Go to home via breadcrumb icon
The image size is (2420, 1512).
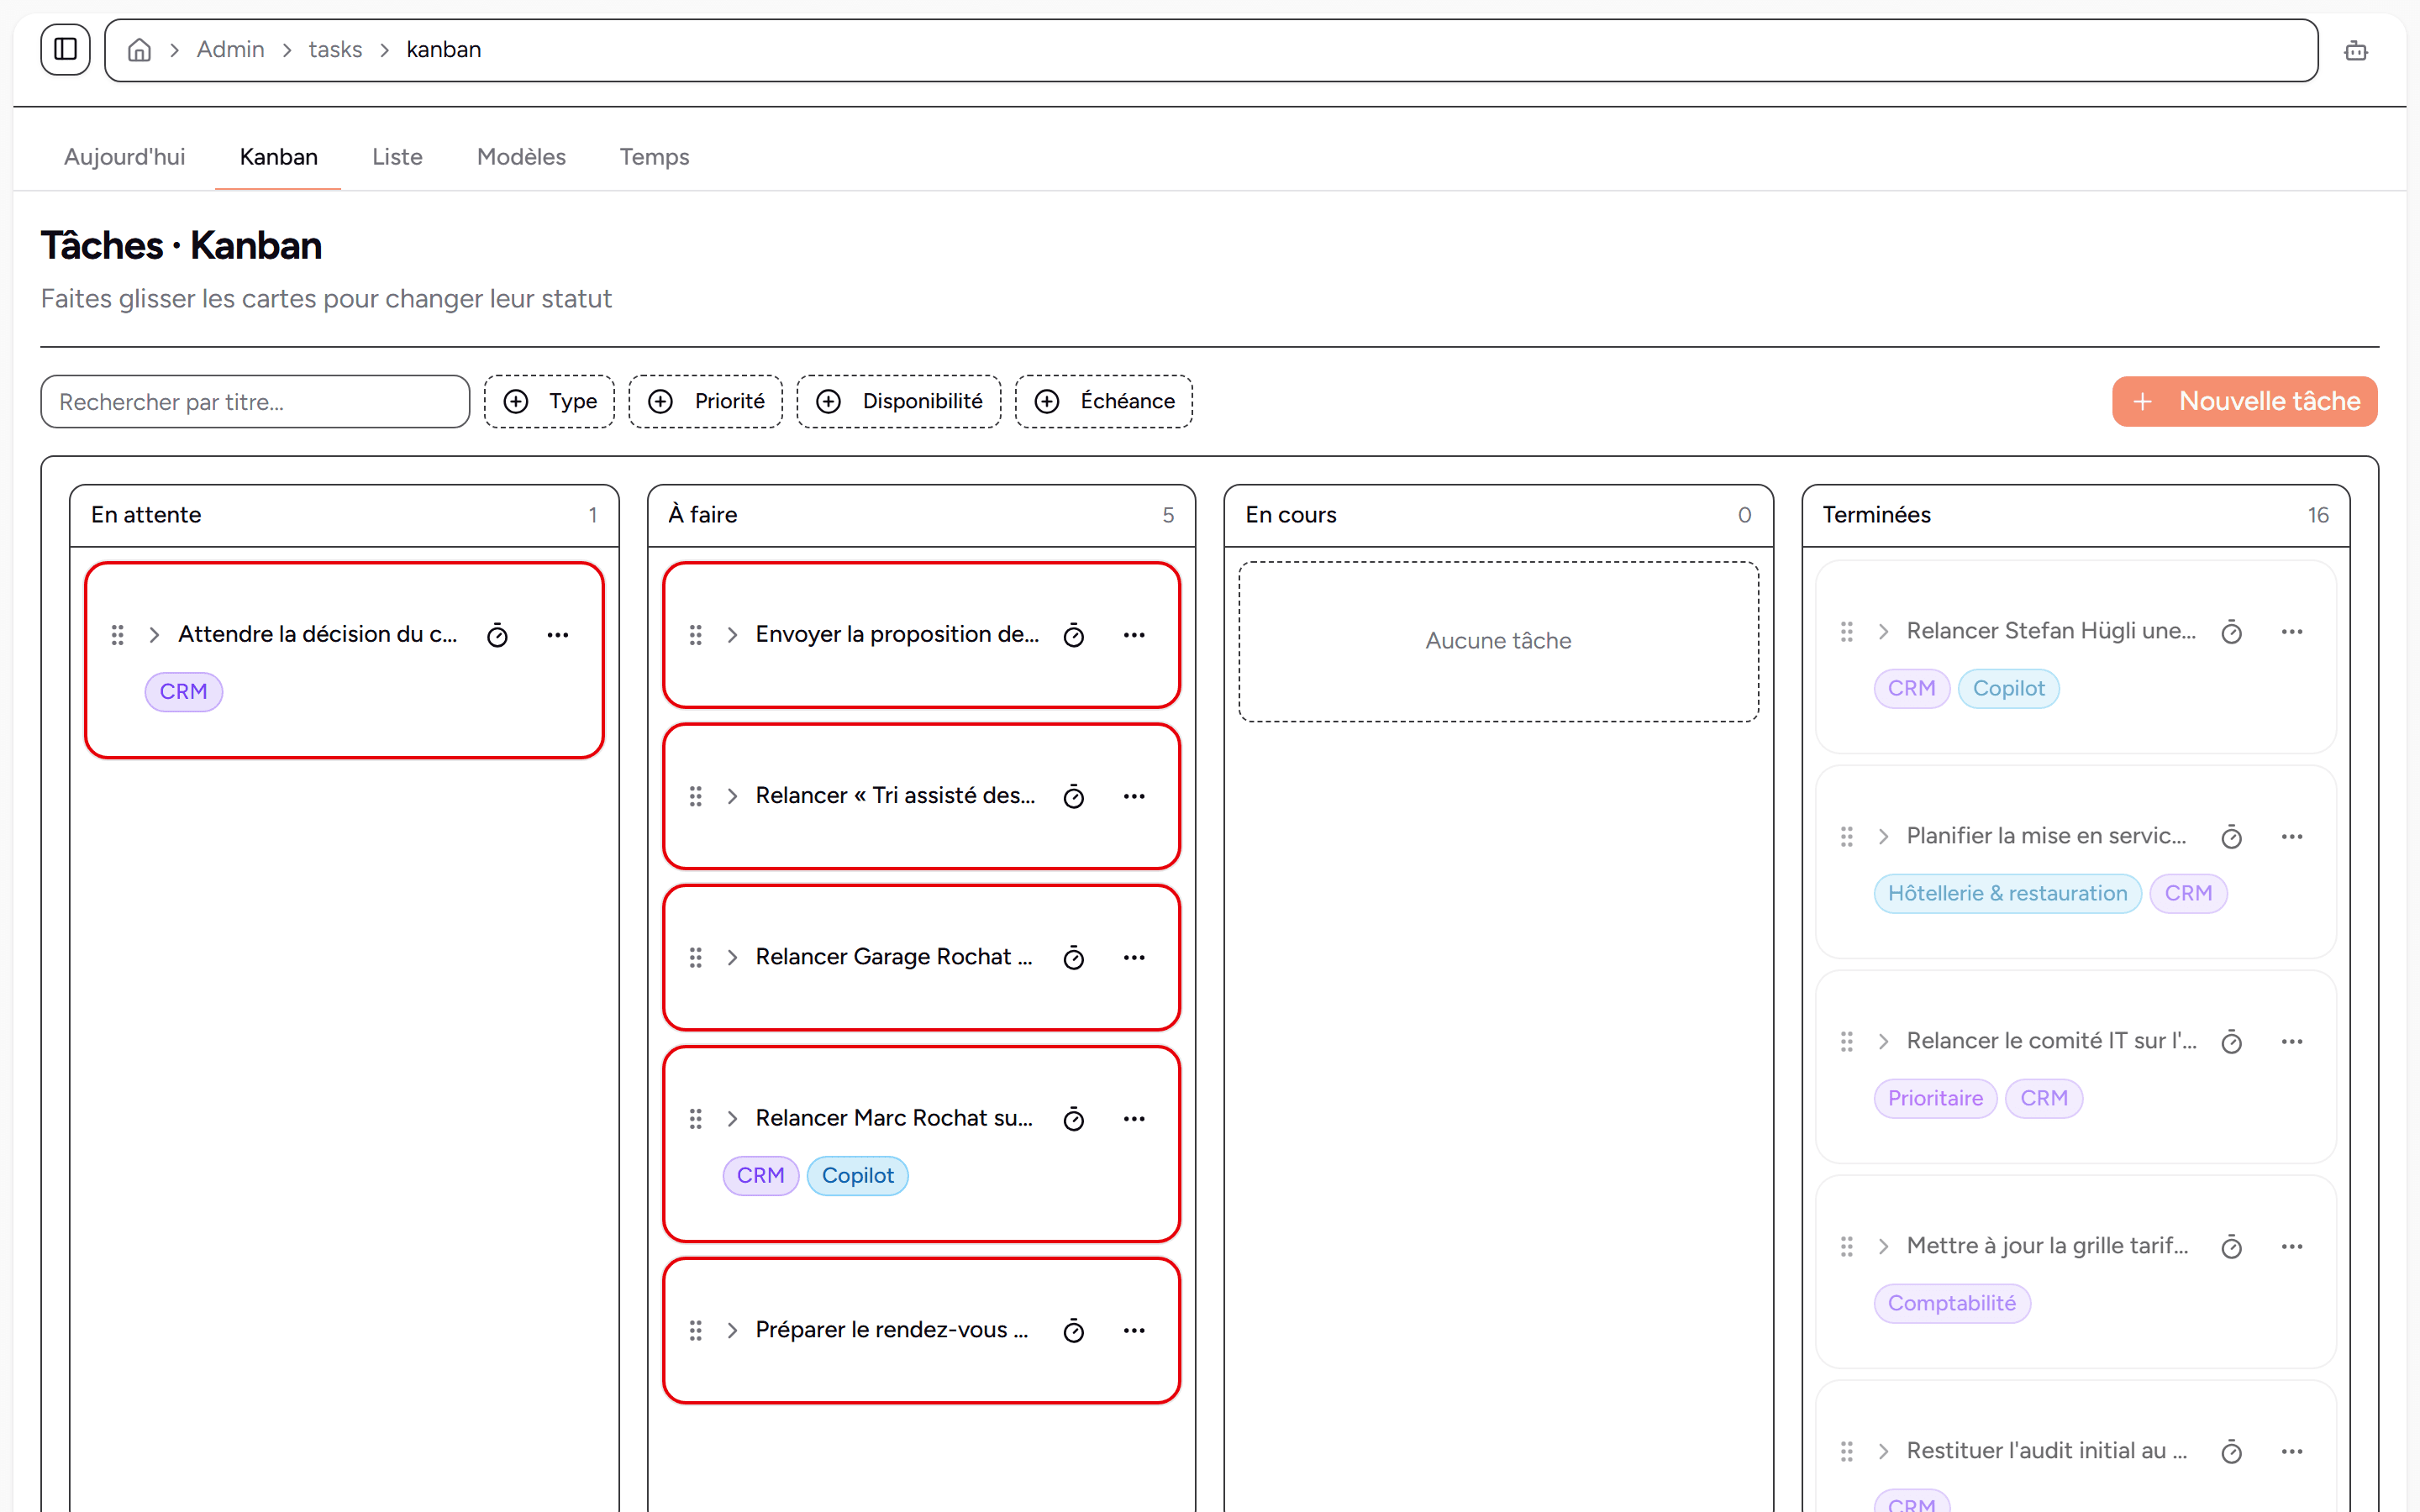140,50
